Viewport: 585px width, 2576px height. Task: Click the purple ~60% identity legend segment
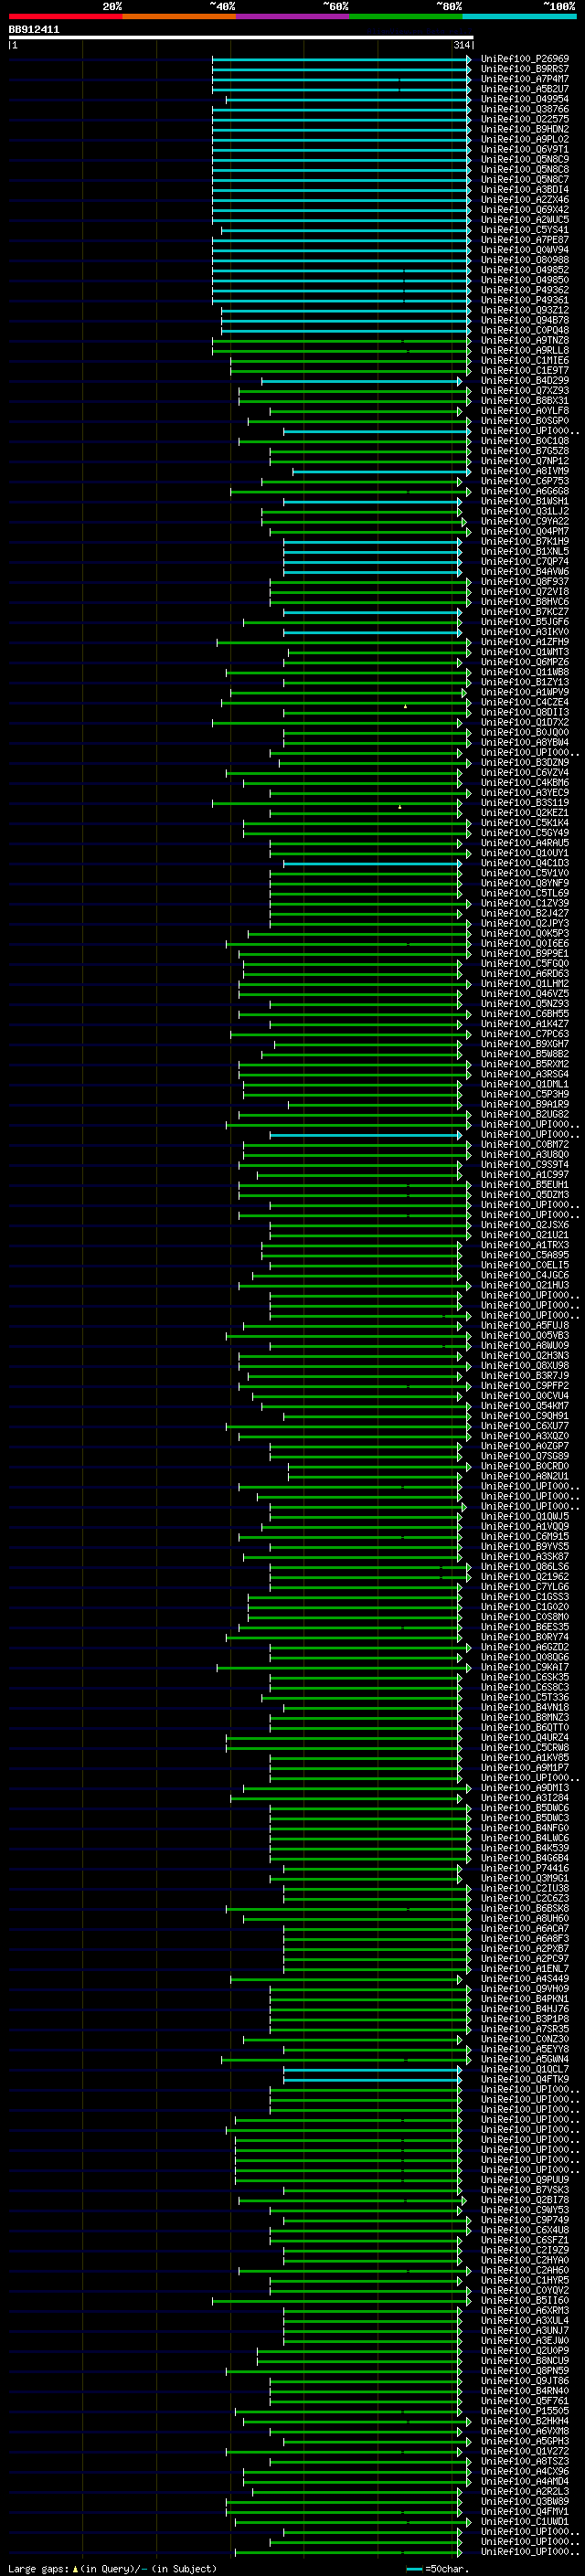(293, 16)
